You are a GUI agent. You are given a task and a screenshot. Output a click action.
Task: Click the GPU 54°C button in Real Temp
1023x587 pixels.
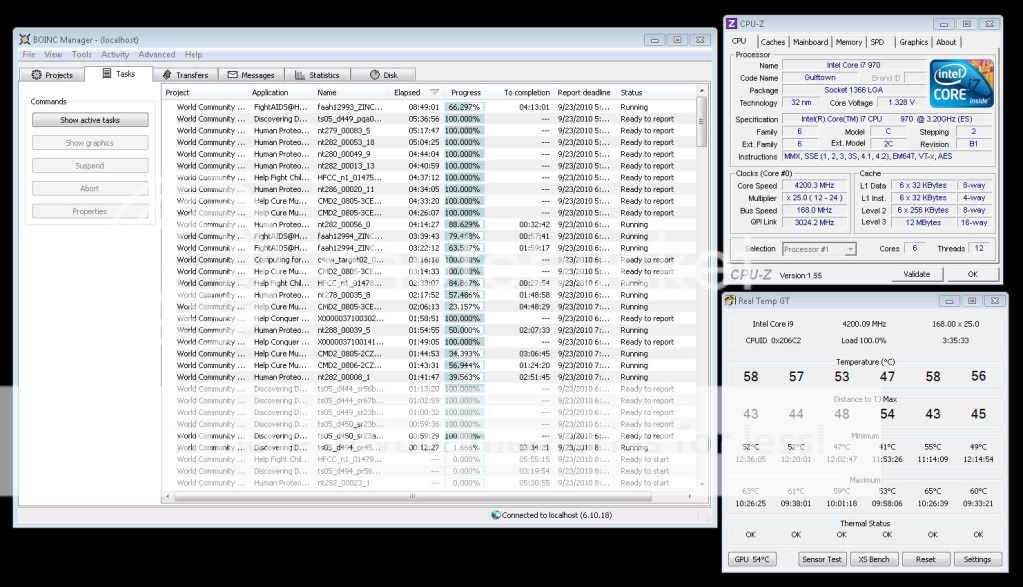point(752,560)
